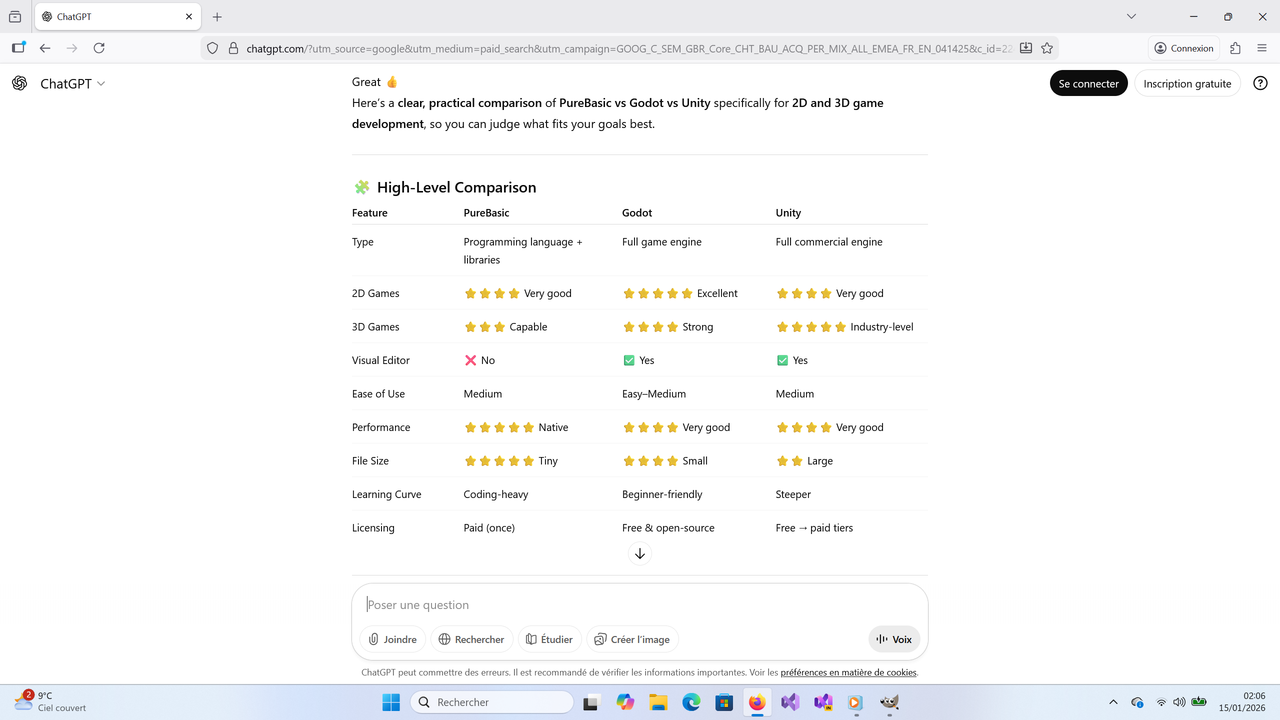Open the clock showing 02:06

(1244, 702)
